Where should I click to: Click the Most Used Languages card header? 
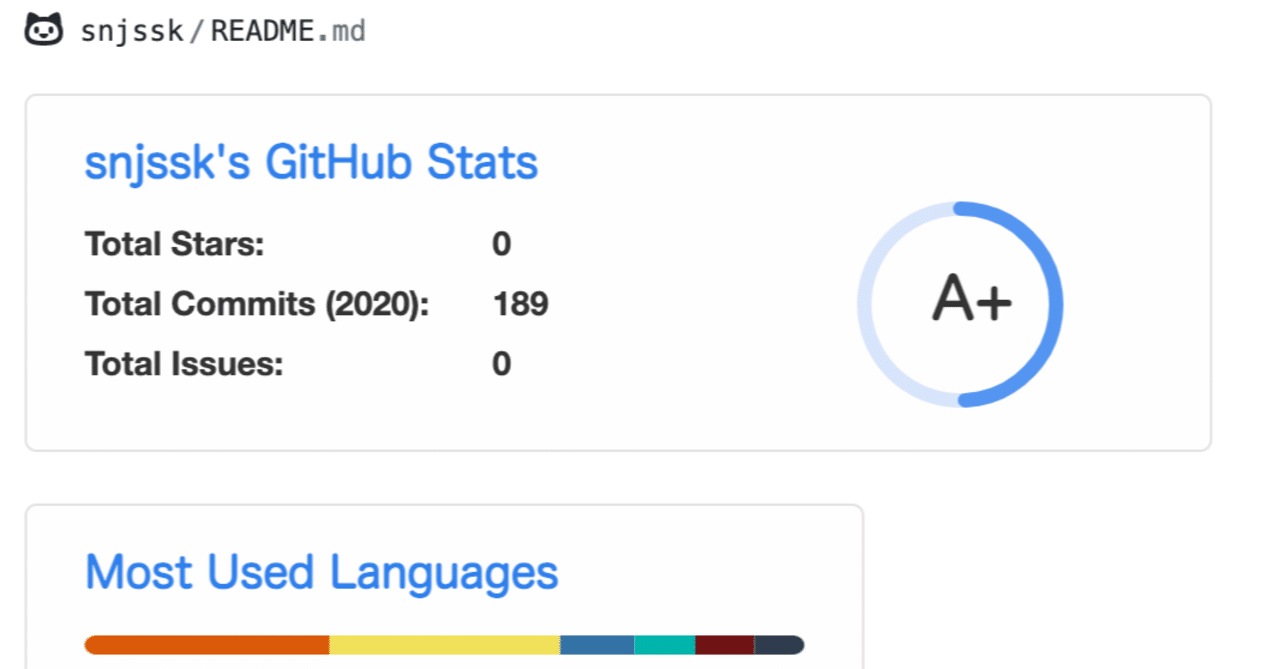(x=322, y=572)
